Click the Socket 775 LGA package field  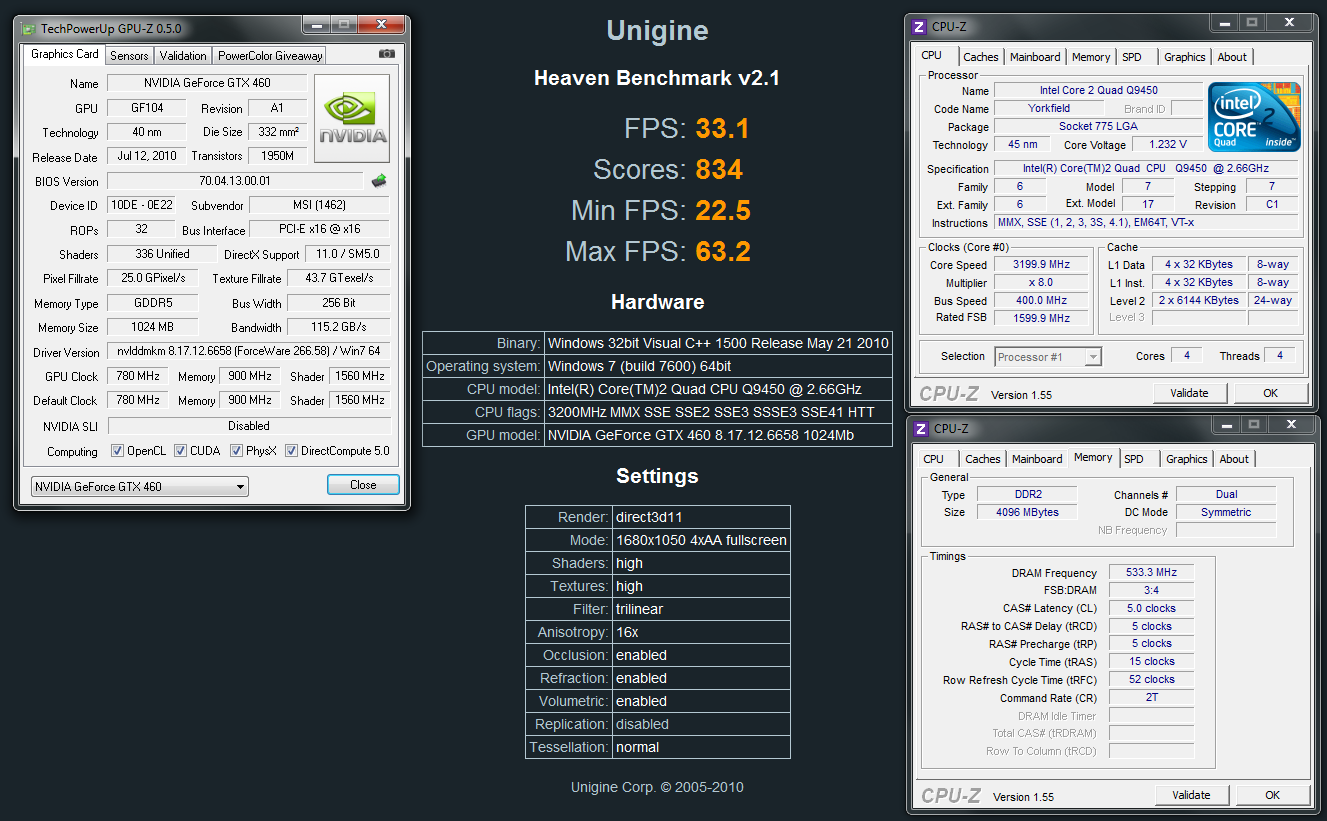point(1099,127)
